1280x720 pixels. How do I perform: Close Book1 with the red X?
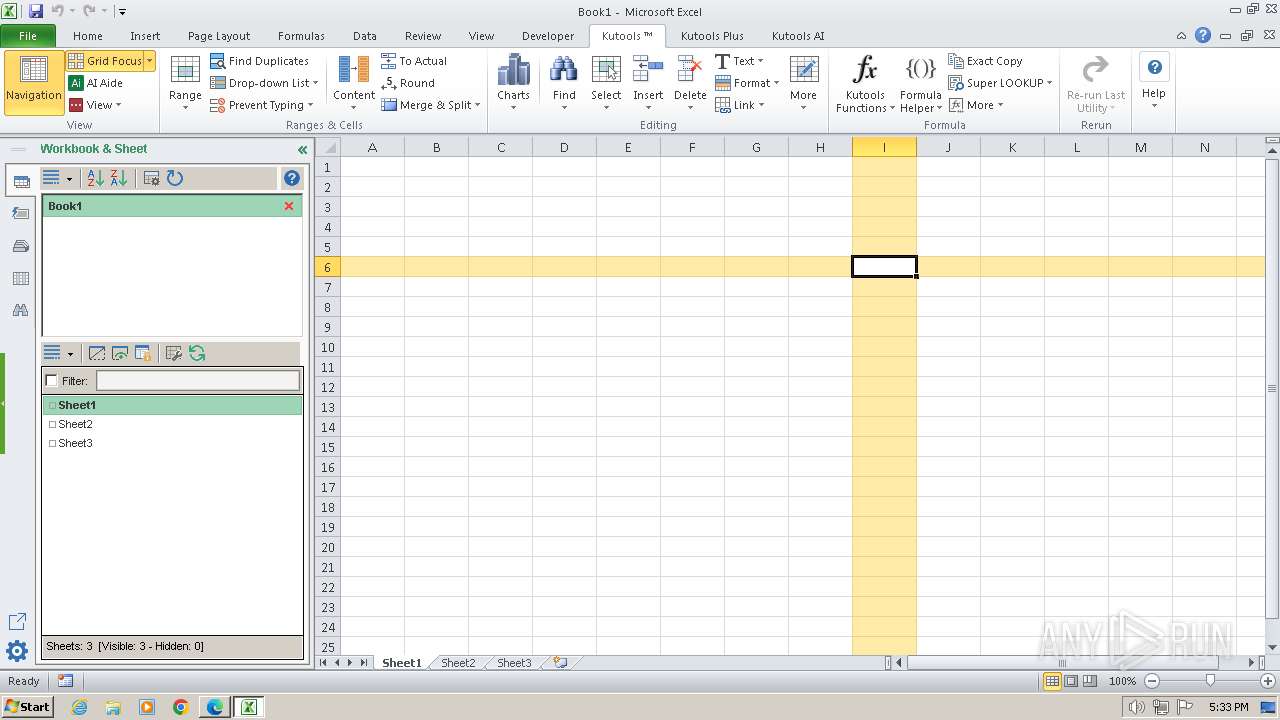[x=289, y=206]
